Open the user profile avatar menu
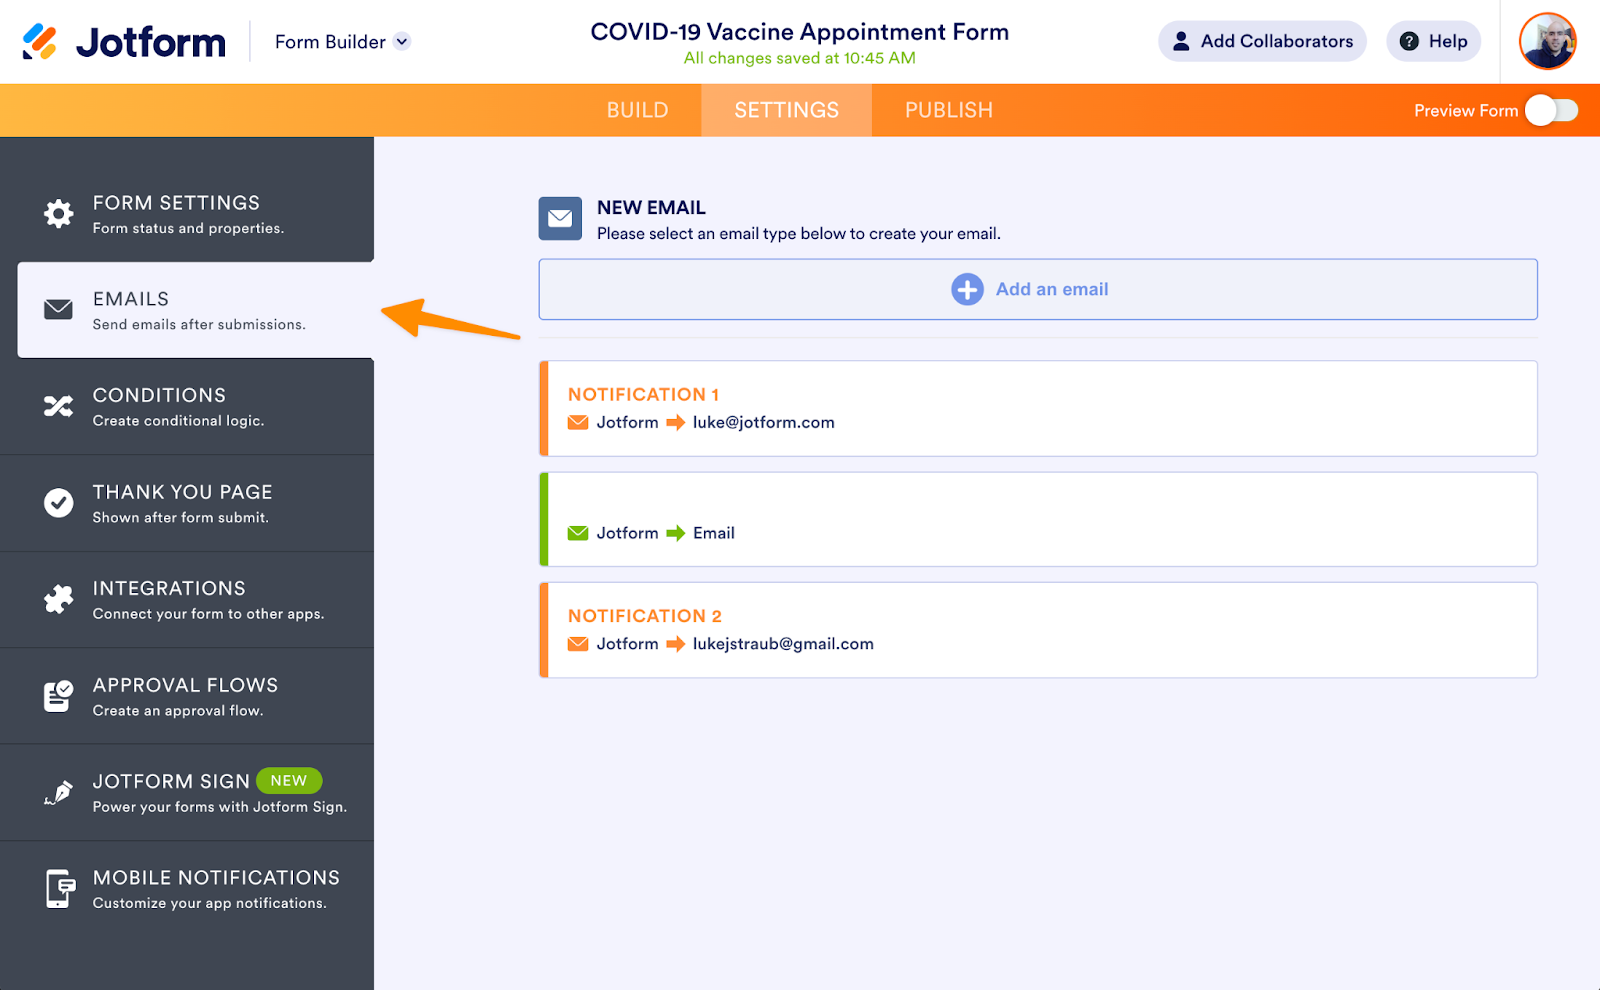The width and height of the screenshot is (1600, 990). tap(1547, 42)
